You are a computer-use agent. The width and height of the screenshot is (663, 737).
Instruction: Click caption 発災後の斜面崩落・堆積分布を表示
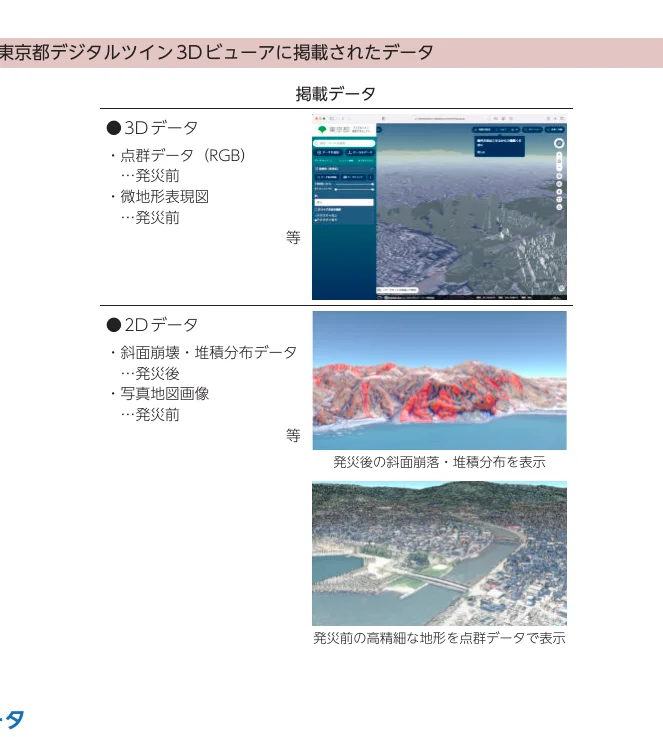click(439, 462)
